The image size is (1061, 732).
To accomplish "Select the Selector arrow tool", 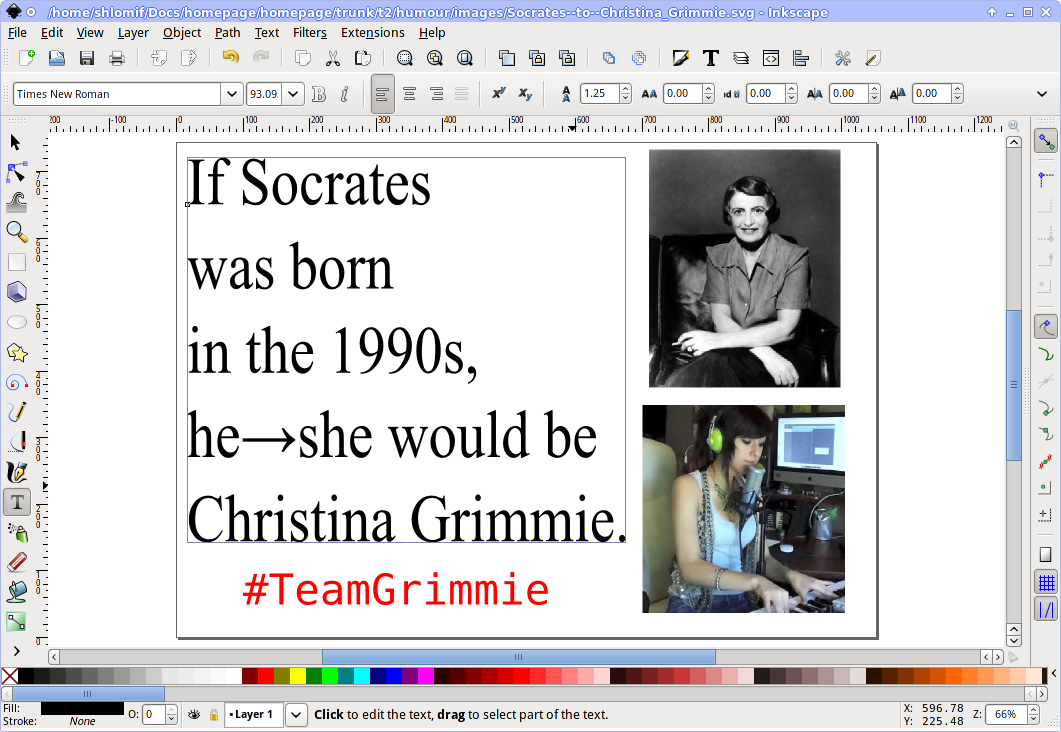I will 16,143.
